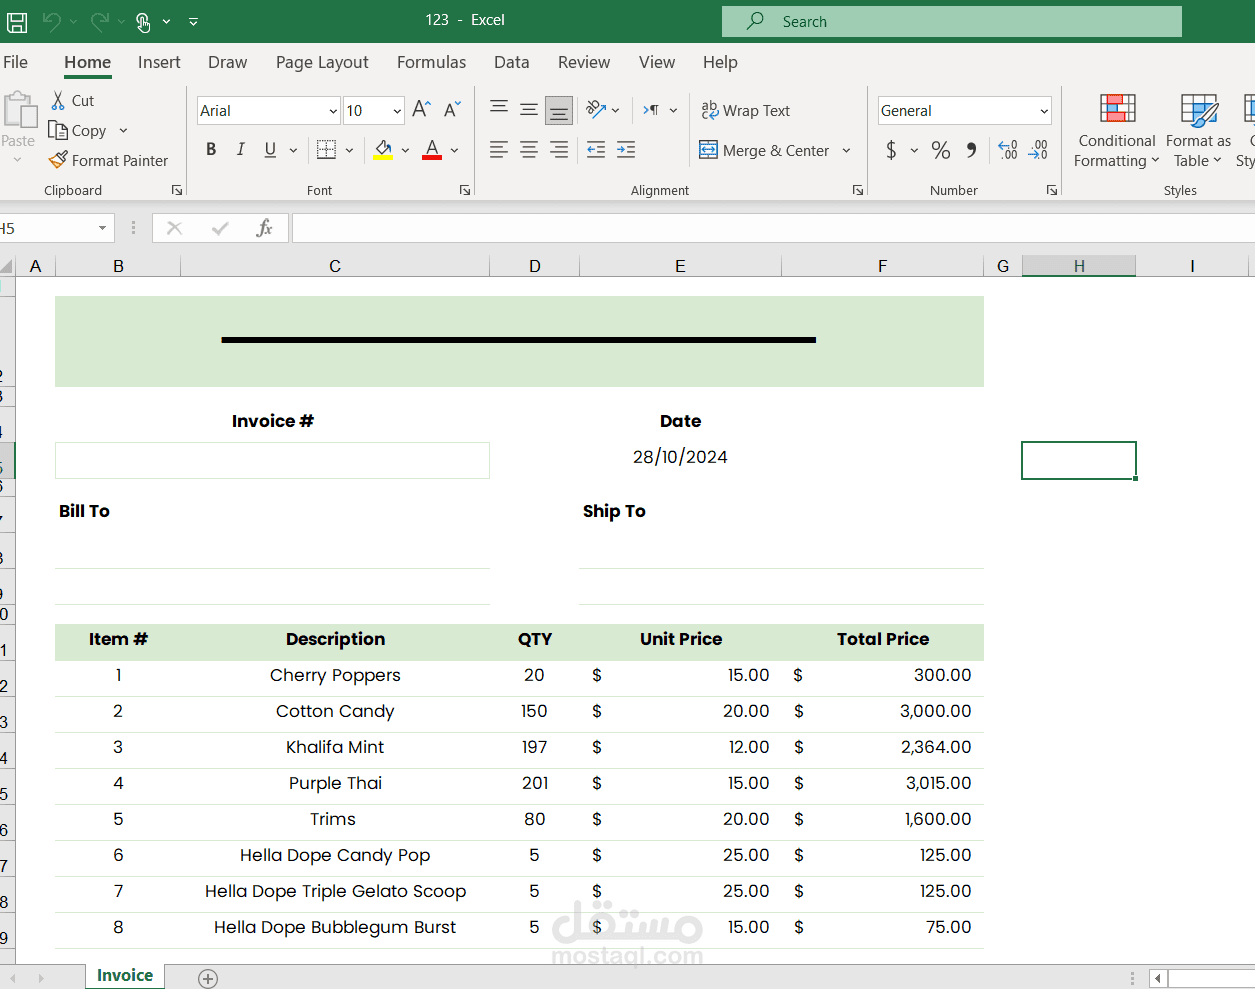Add a new sheet with plus icon
This screenshot has width=1255, height=989.
(x=208, y=978)
